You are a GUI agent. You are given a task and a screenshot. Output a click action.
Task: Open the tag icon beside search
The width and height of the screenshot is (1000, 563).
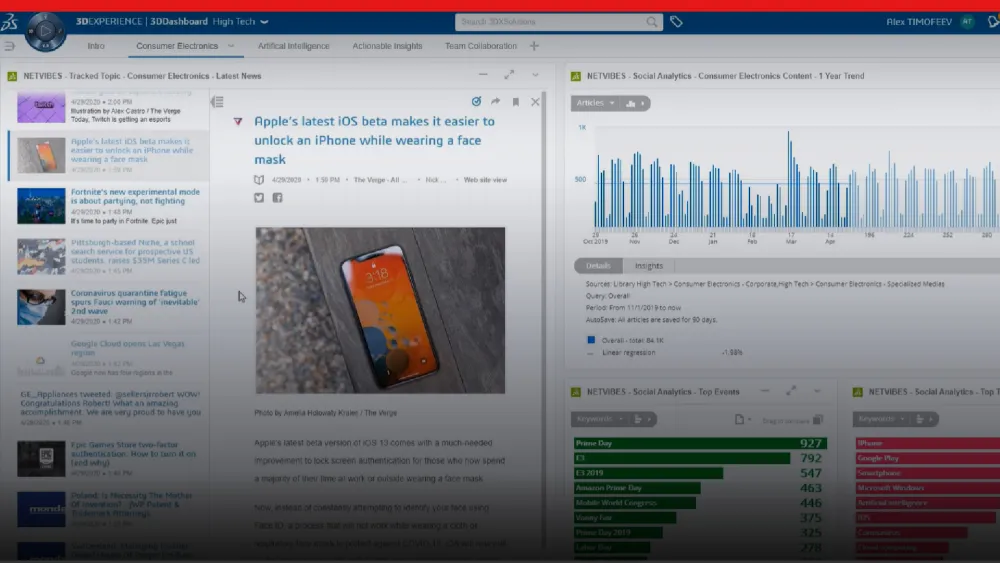[677, 22]
